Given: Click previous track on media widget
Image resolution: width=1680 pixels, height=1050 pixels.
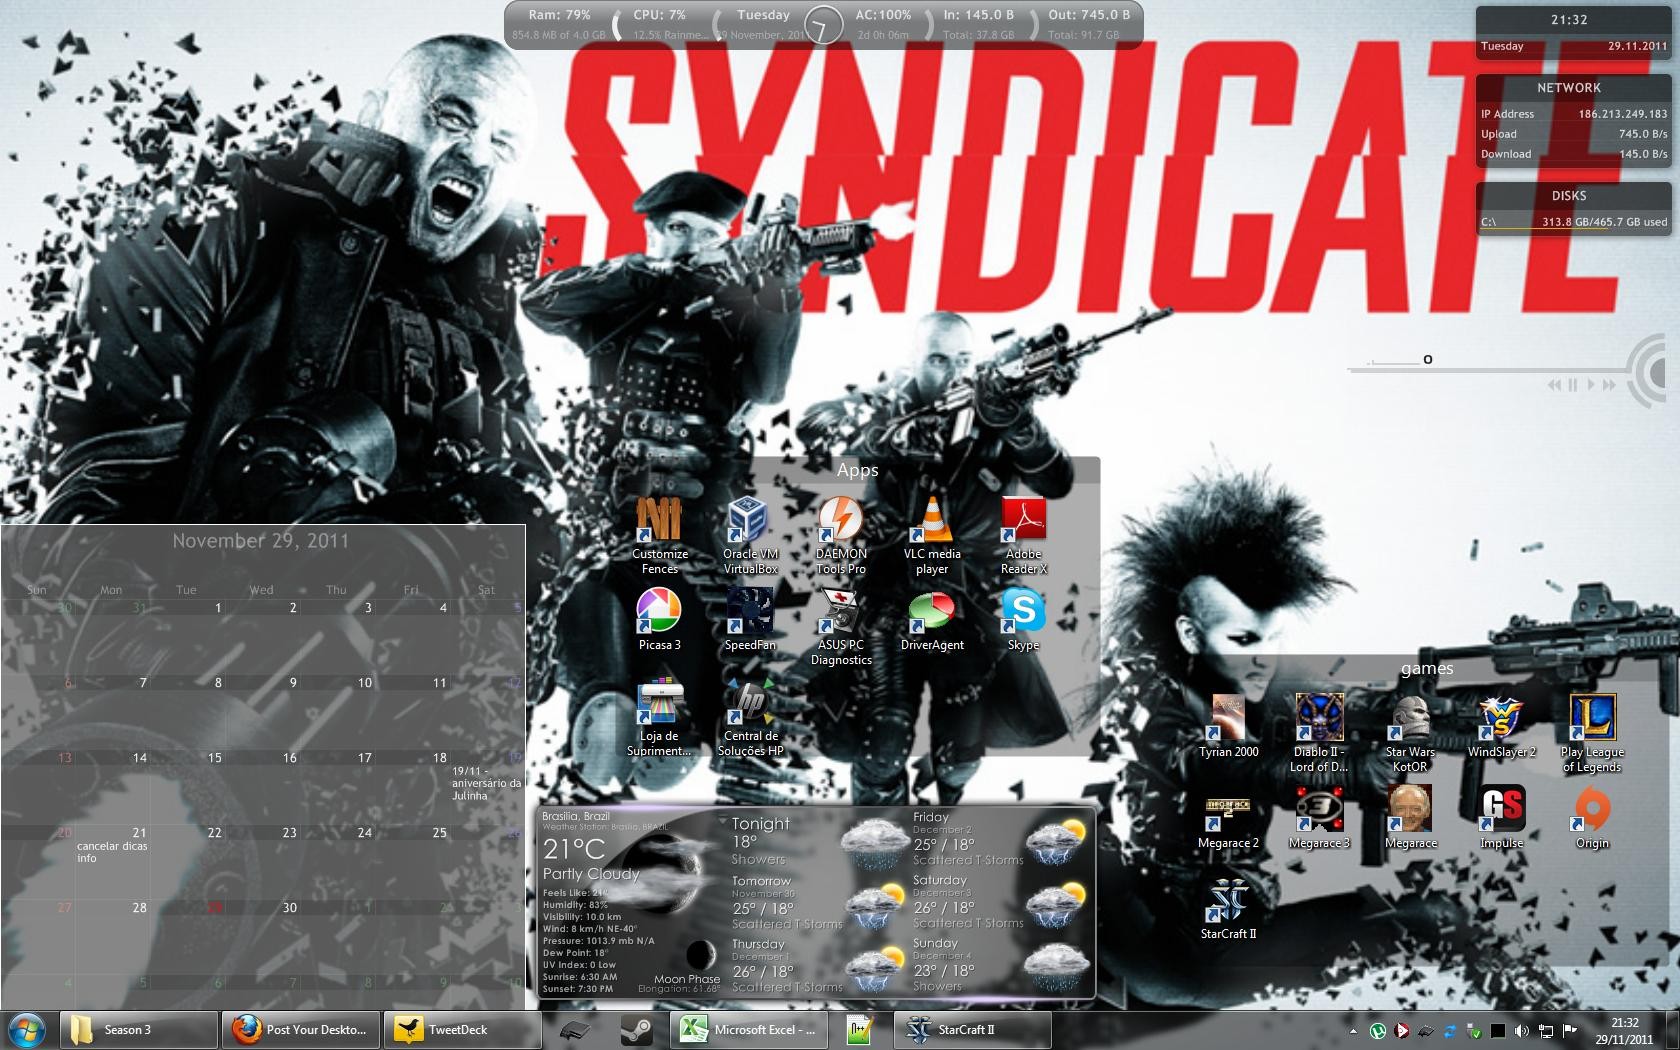Looking at the screenshot, I should tap(1554, 385).
